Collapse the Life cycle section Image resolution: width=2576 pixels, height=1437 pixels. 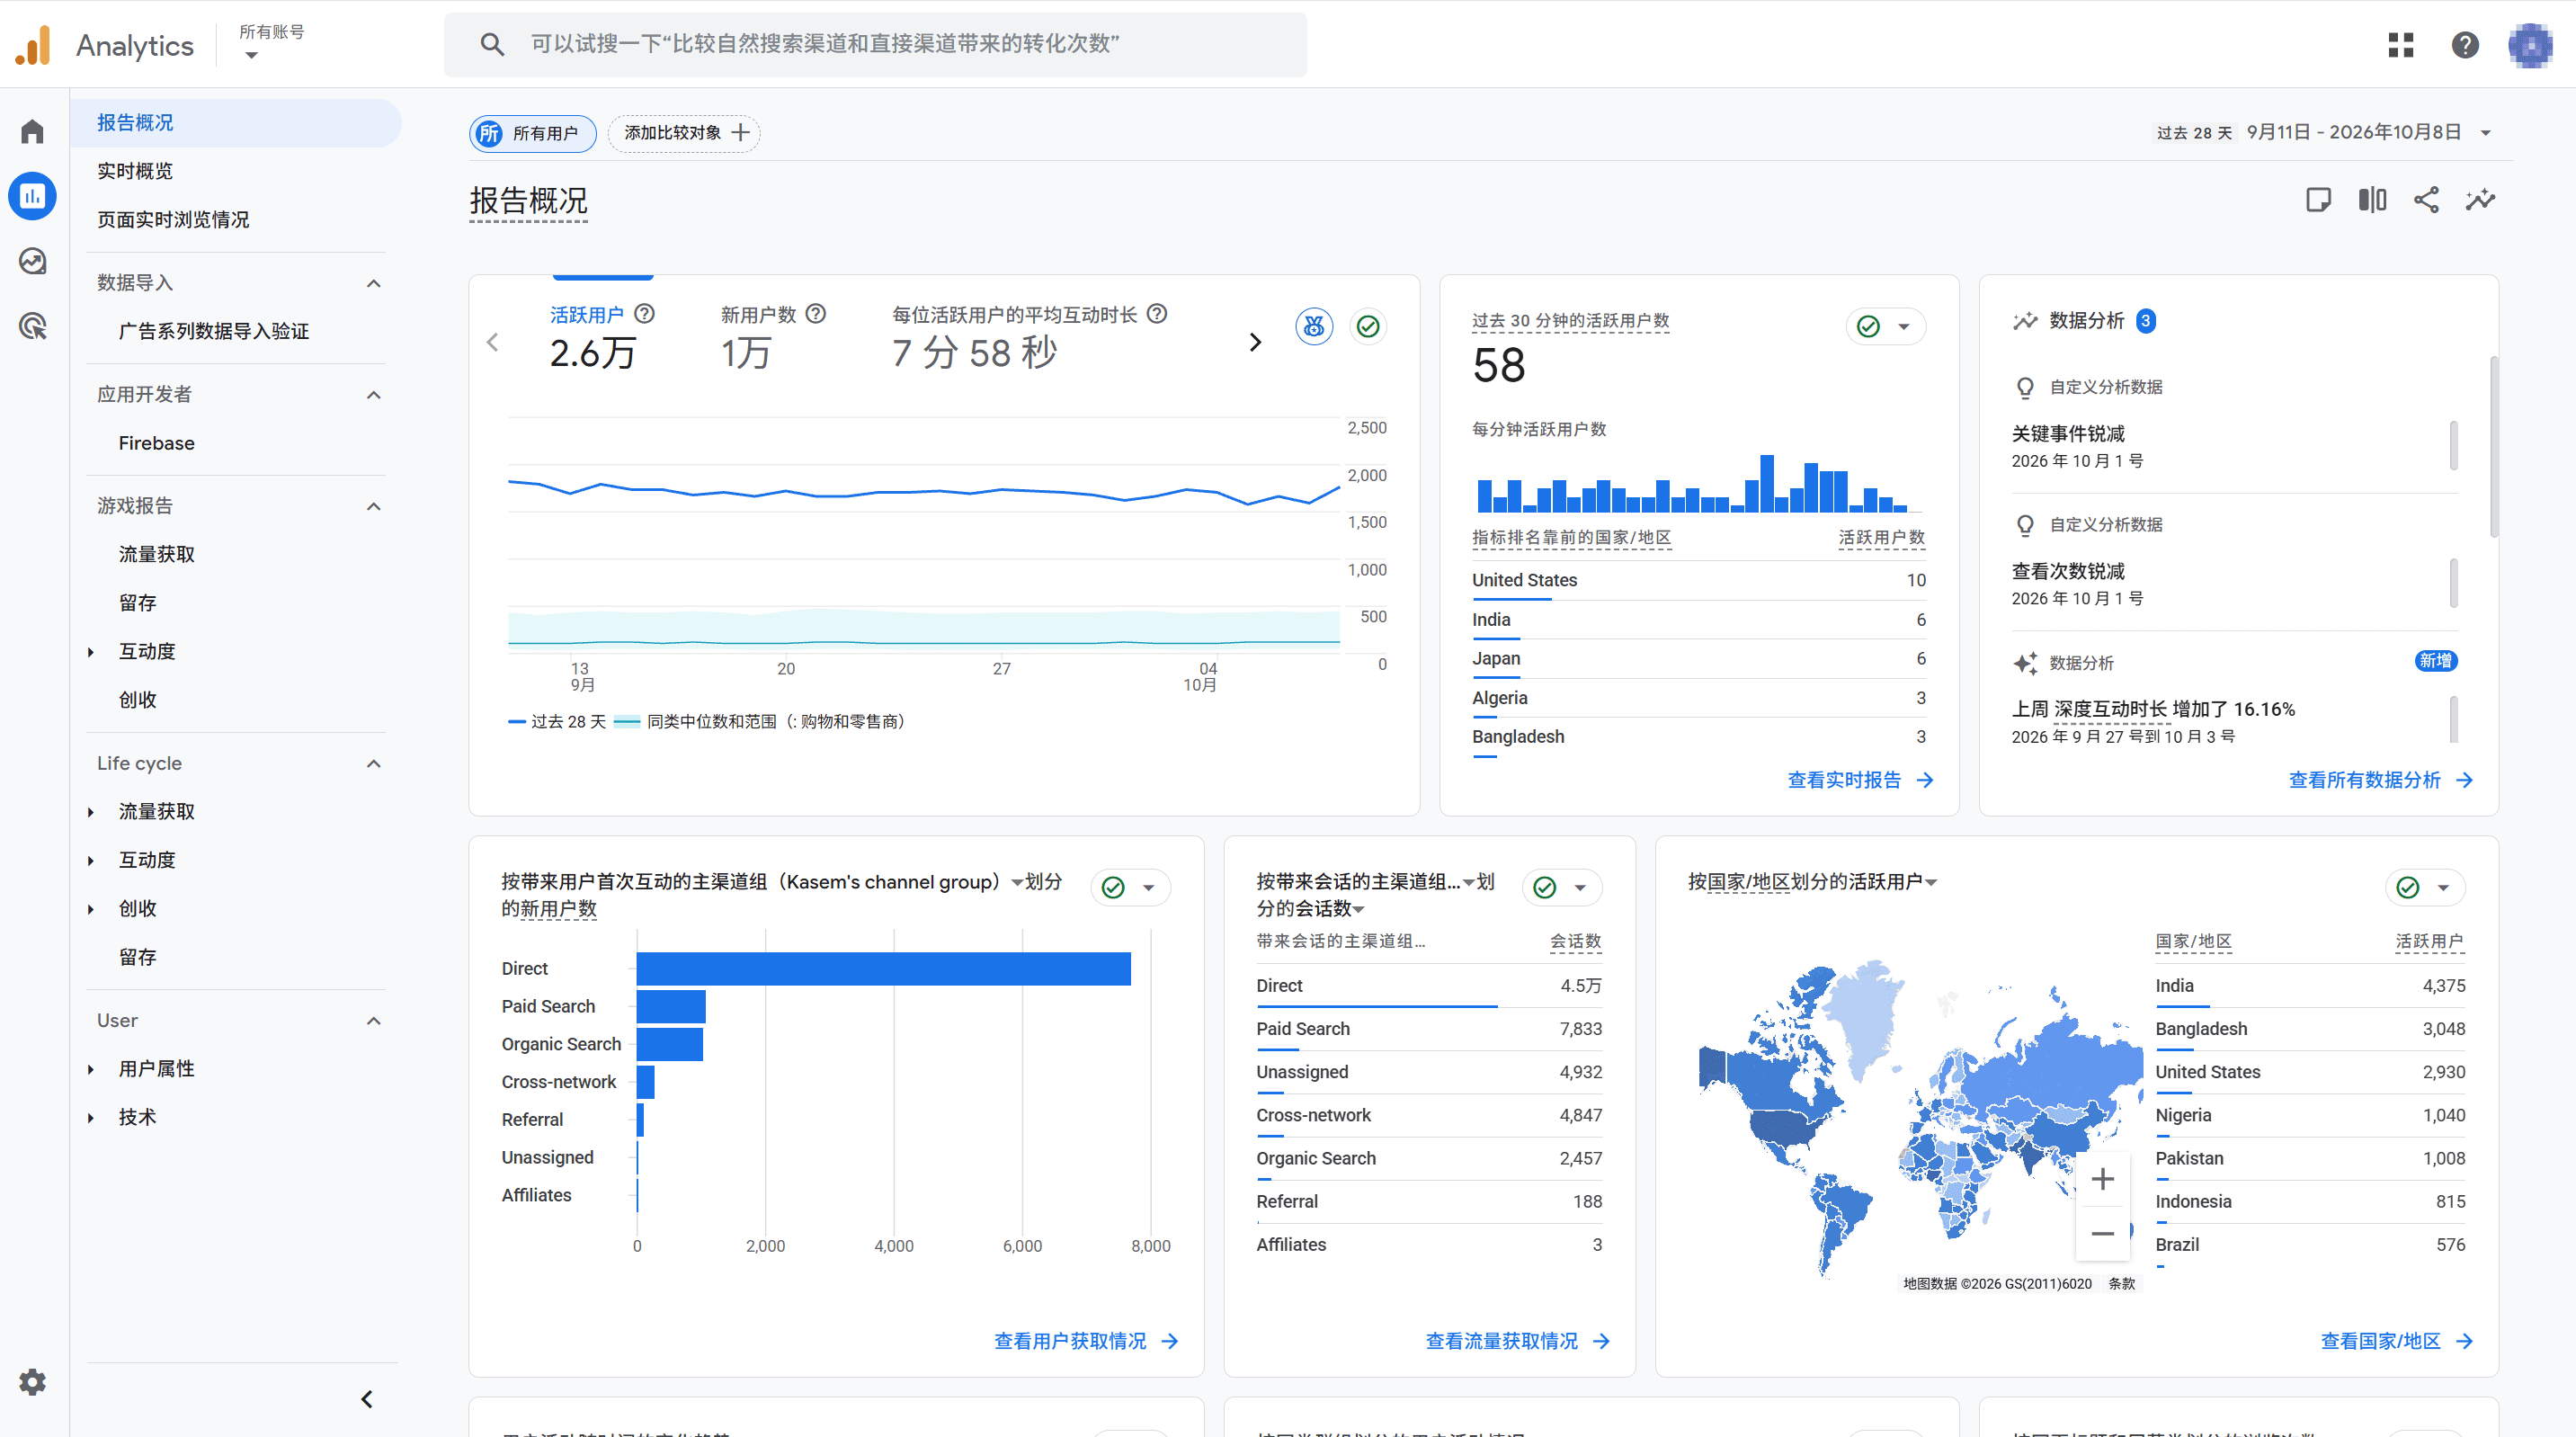click(x=374, y=763)
